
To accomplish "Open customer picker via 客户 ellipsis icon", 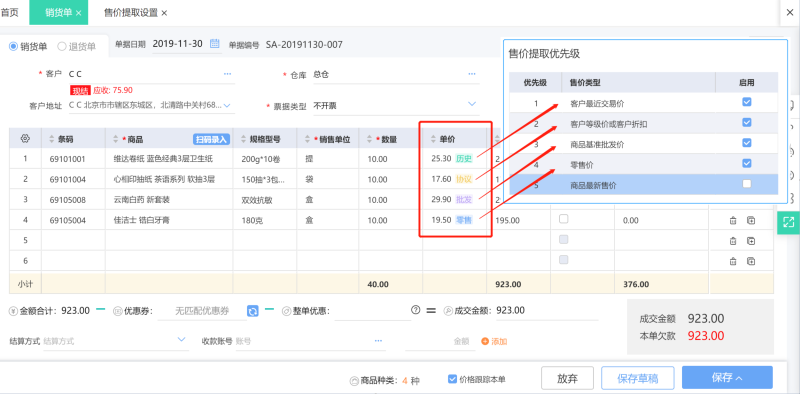I will point(228,75).
